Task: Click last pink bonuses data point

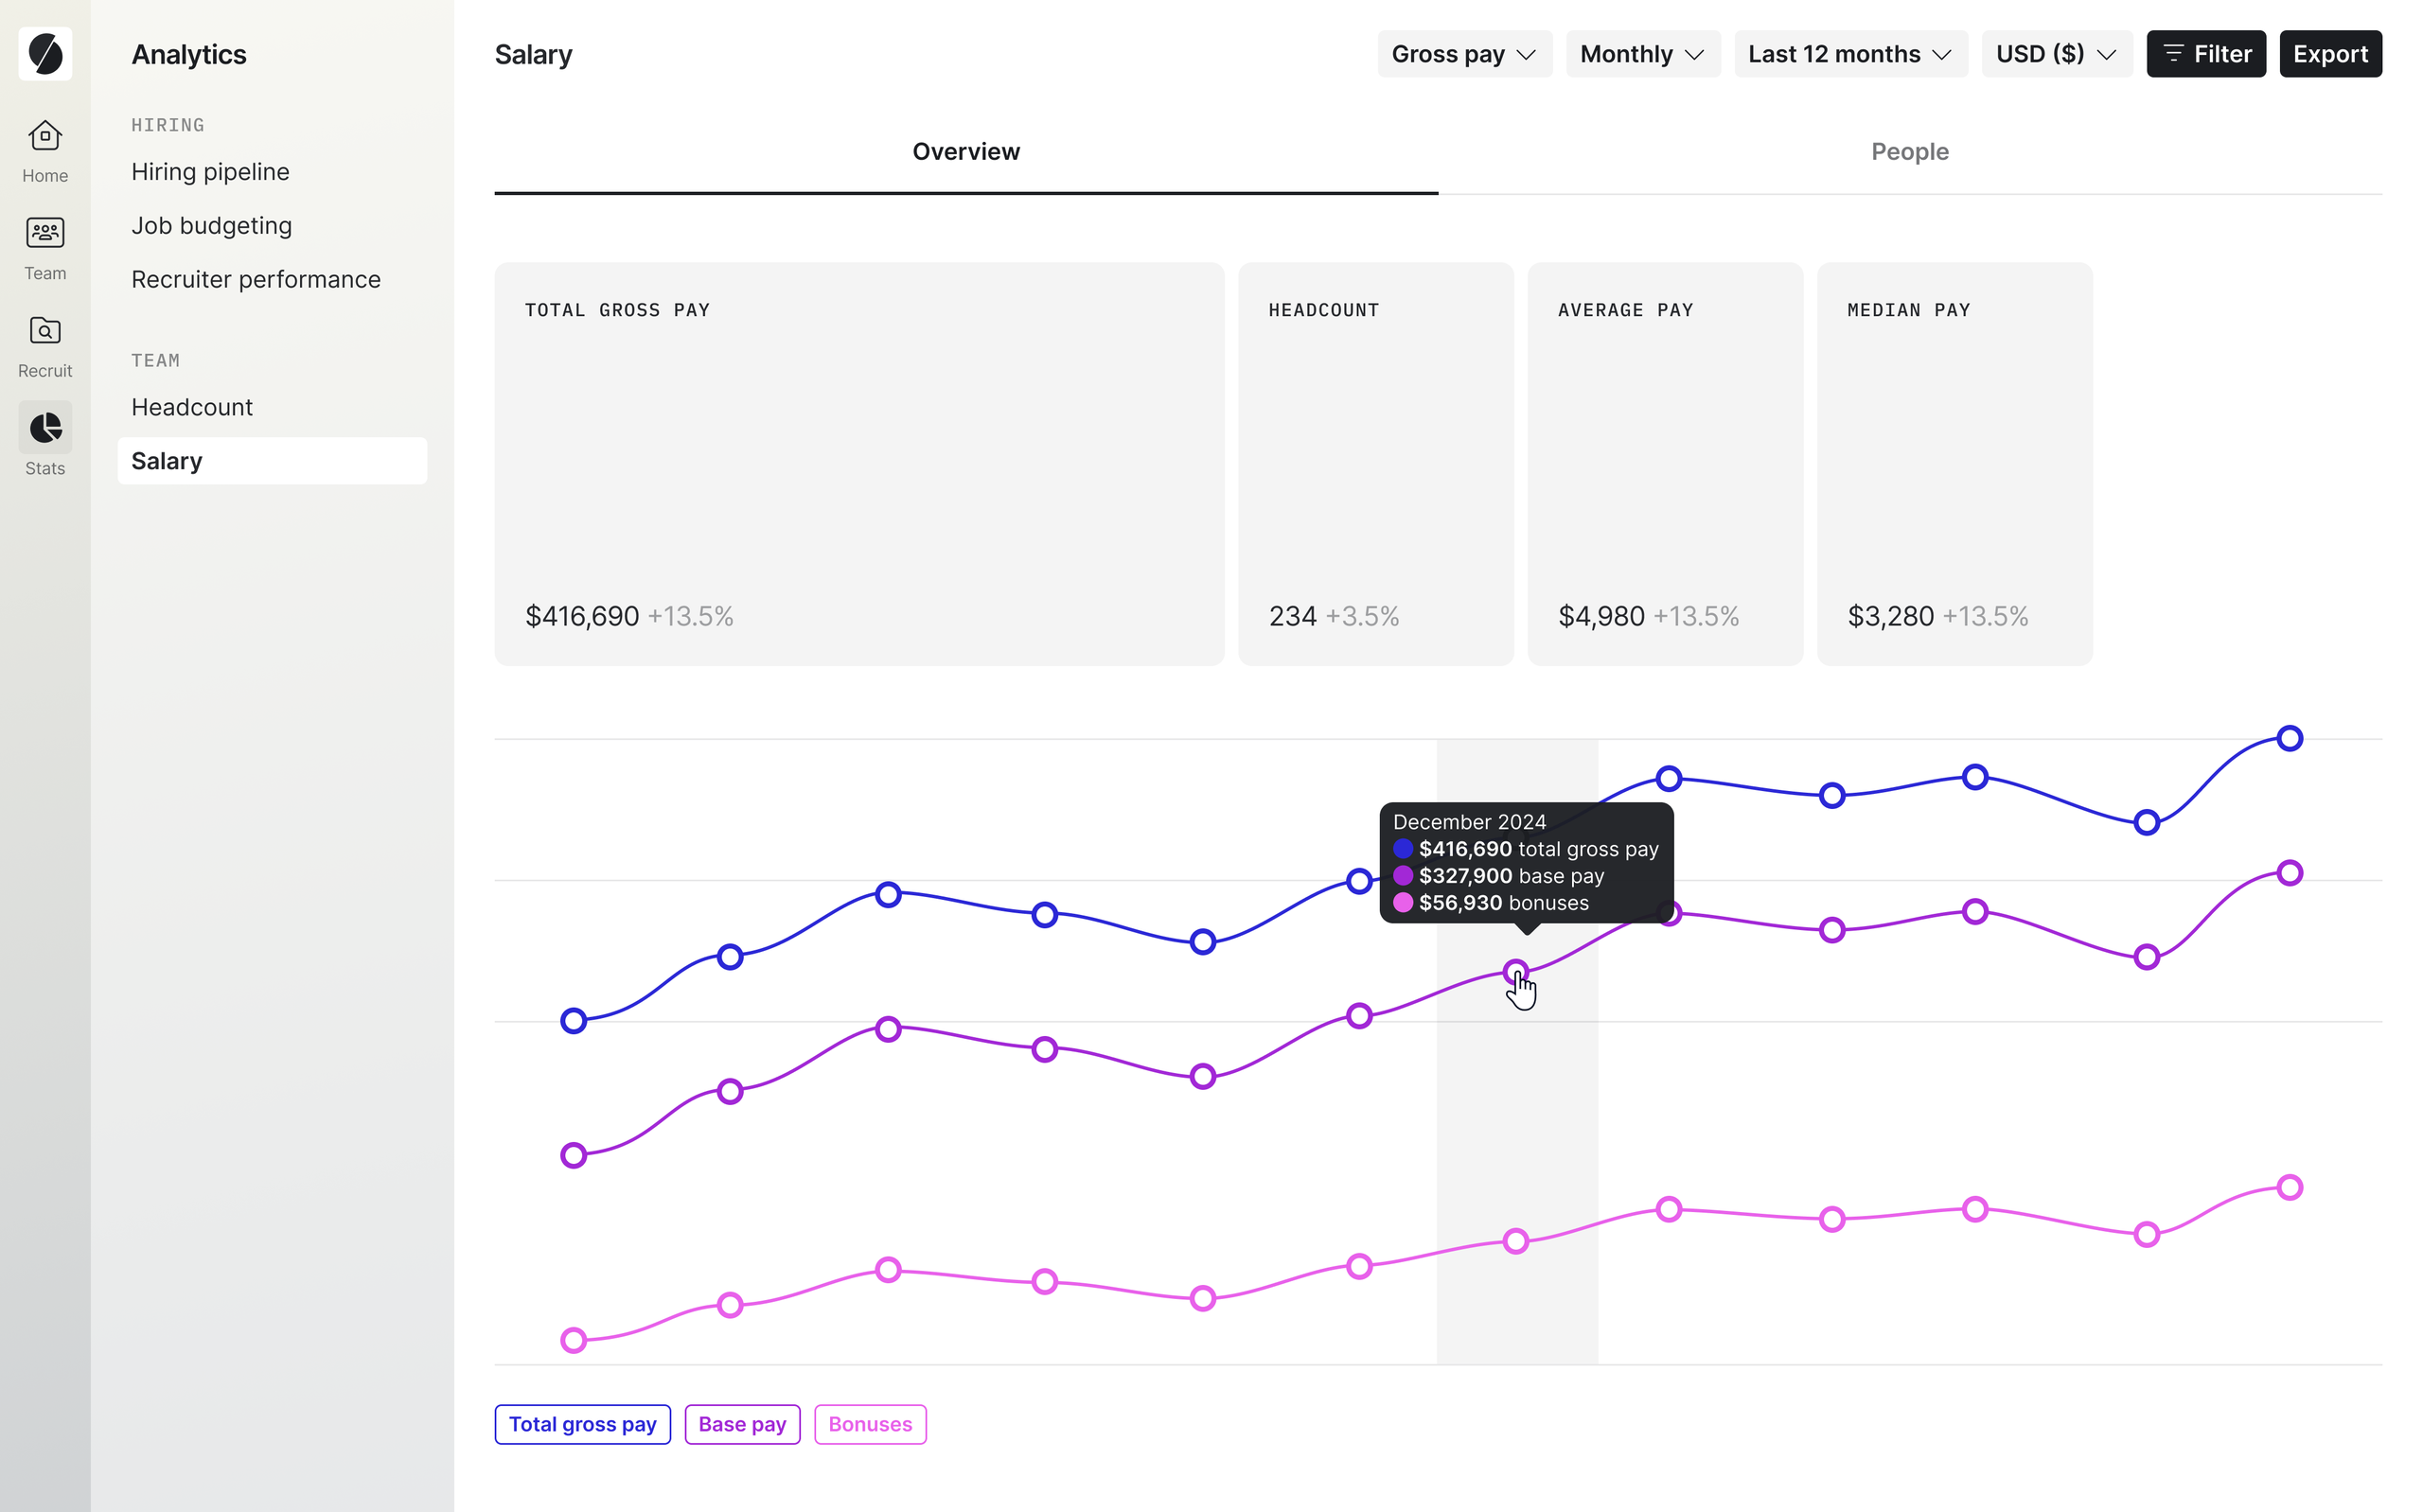Action: coord(2290,1188)
